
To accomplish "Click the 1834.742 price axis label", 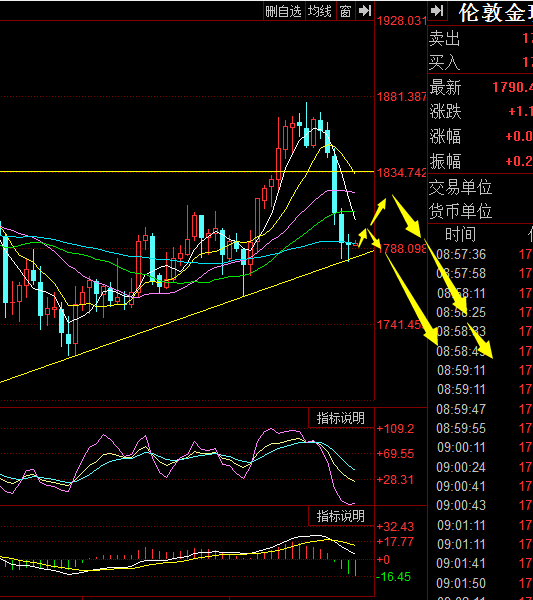I will coord(402,173).
